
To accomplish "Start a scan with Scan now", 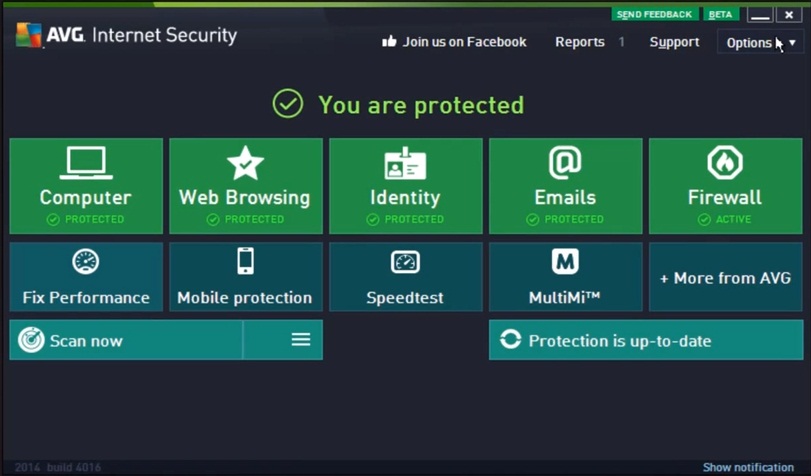I will 126,340.
